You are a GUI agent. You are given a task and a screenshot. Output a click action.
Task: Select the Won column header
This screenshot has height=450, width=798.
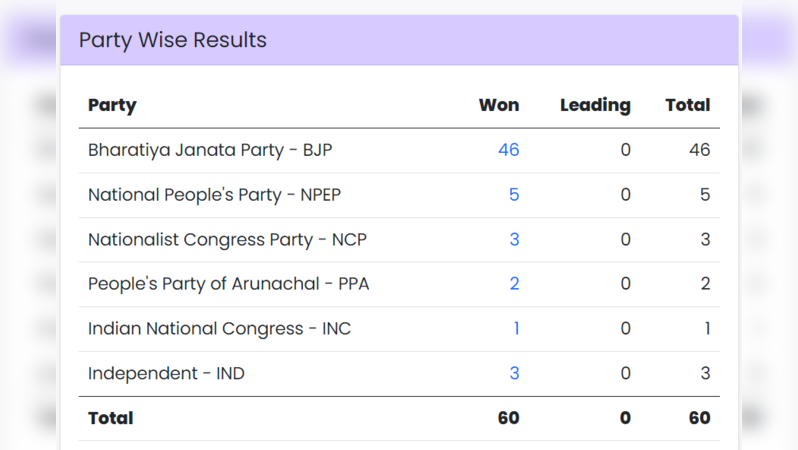tap(499, 105)
